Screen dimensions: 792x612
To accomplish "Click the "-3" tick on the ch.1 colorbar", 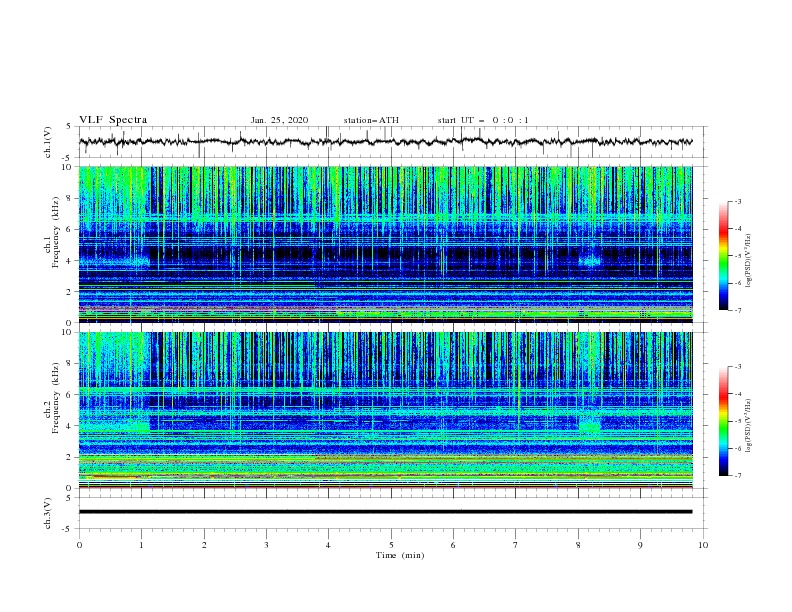I will (x=737, y=201).
